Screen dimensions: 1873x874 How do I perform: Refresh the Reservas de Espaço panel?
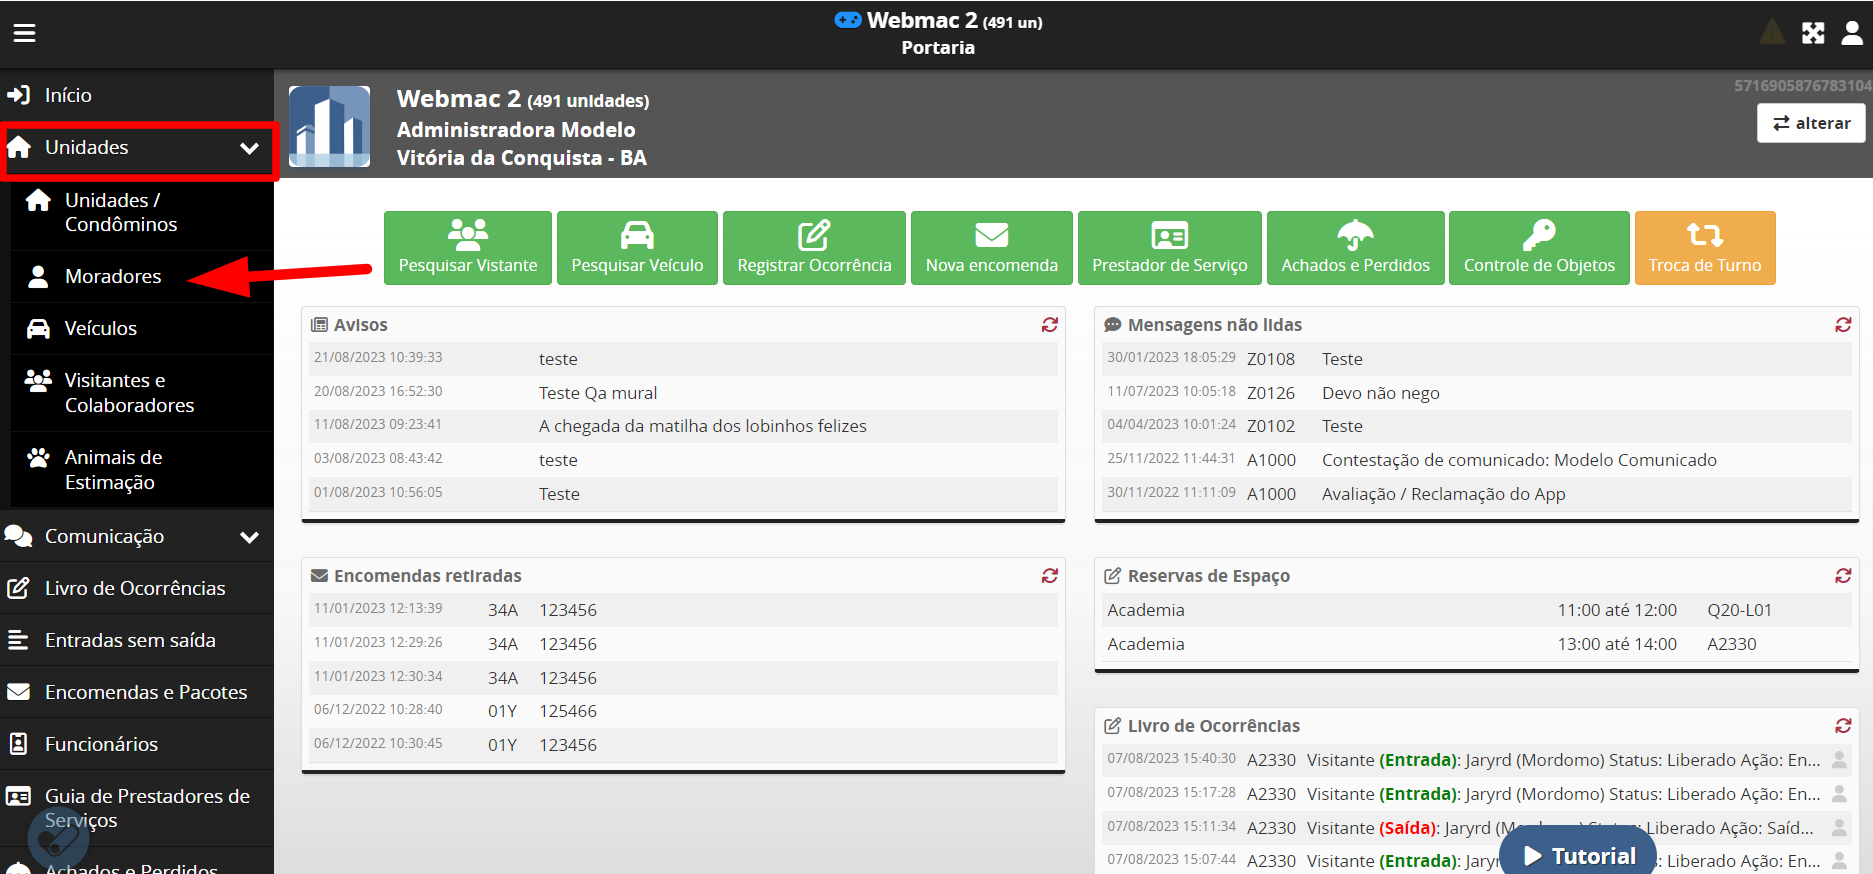1842,576
